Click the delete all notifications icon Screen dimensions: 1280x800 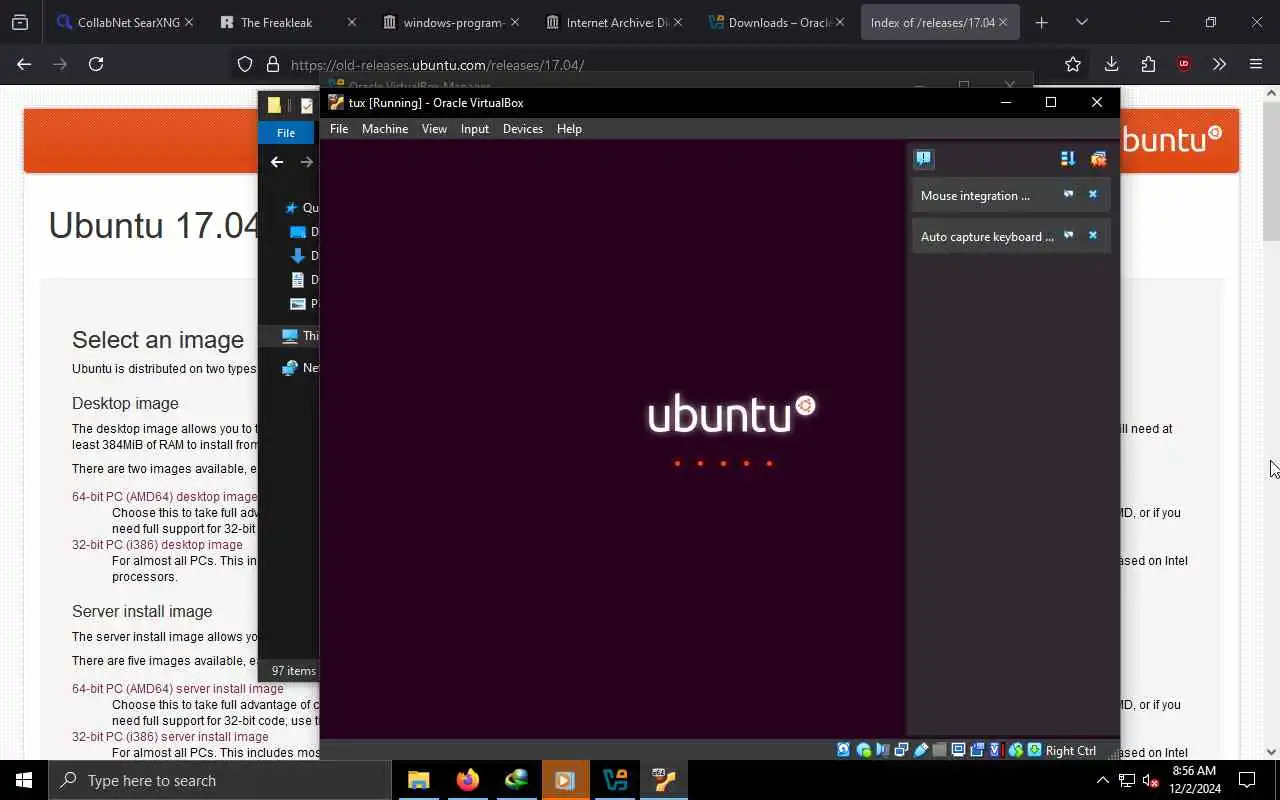pyautogui.click(x=1098, y=159)
